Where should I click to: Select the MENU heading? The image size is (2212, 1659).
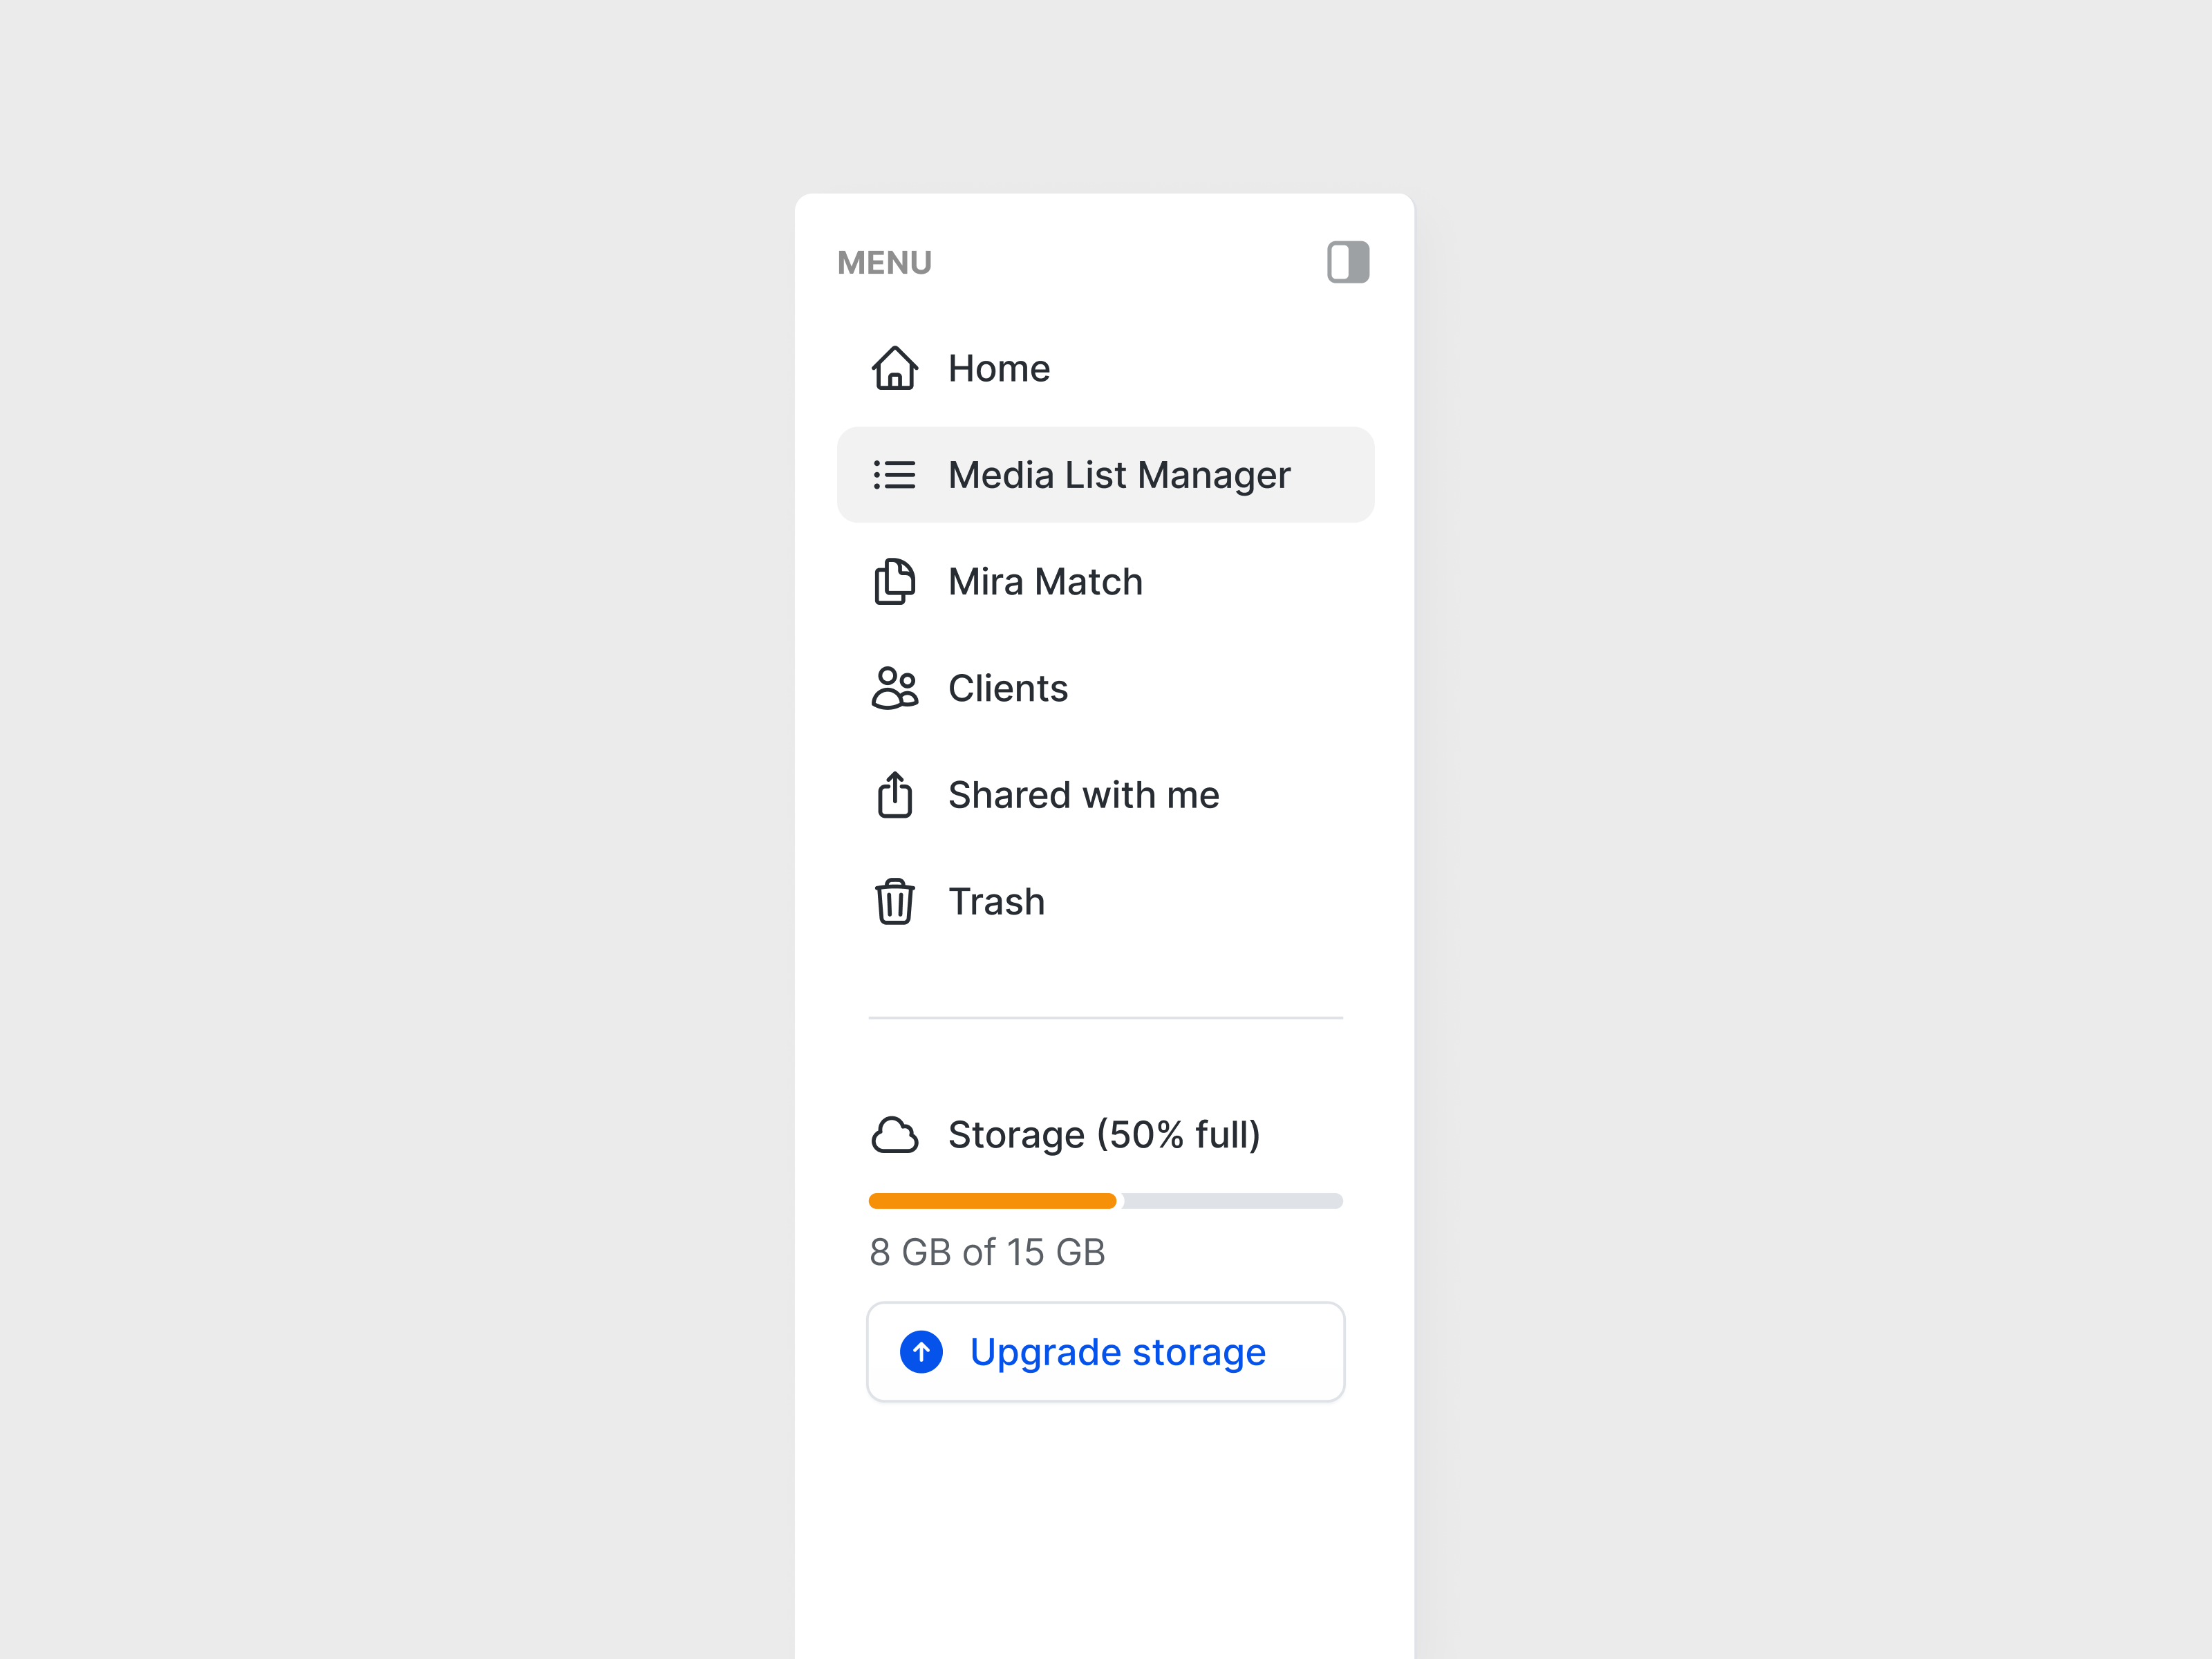pyautogui.click(x=884, y=262)
